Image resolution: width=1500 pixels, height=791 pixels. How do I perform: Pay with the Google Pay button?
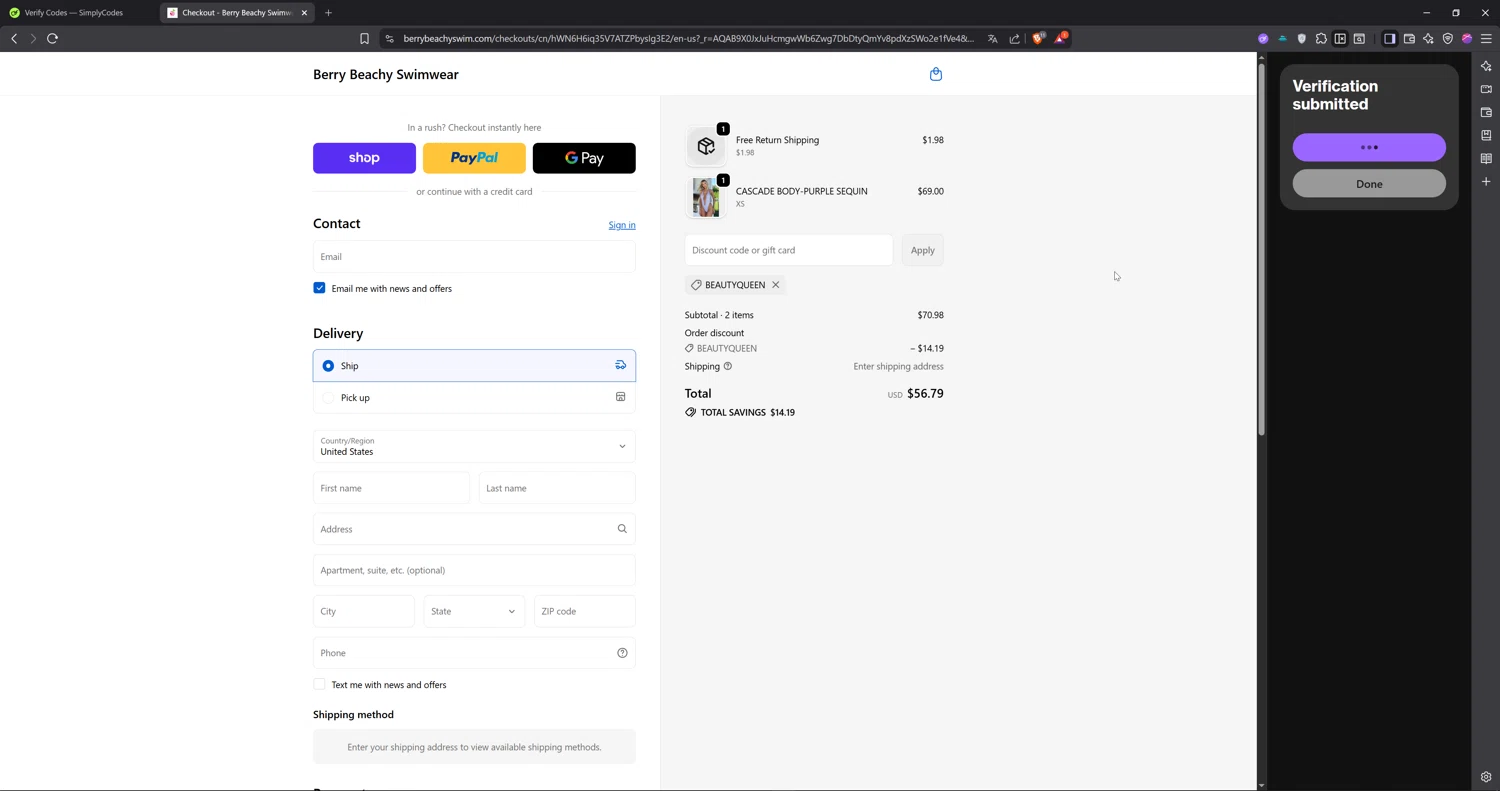584,158
